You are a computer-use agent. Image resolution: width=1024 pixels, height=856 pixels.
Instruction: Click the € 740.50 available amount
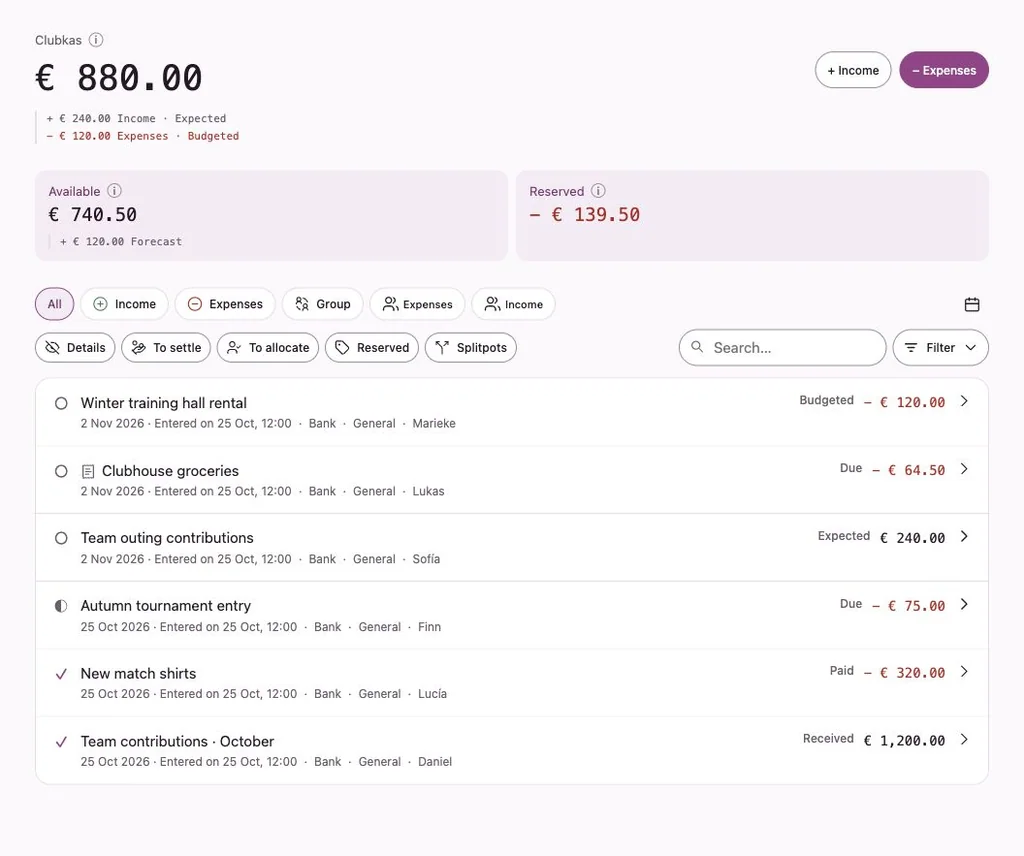click(93, 215)
